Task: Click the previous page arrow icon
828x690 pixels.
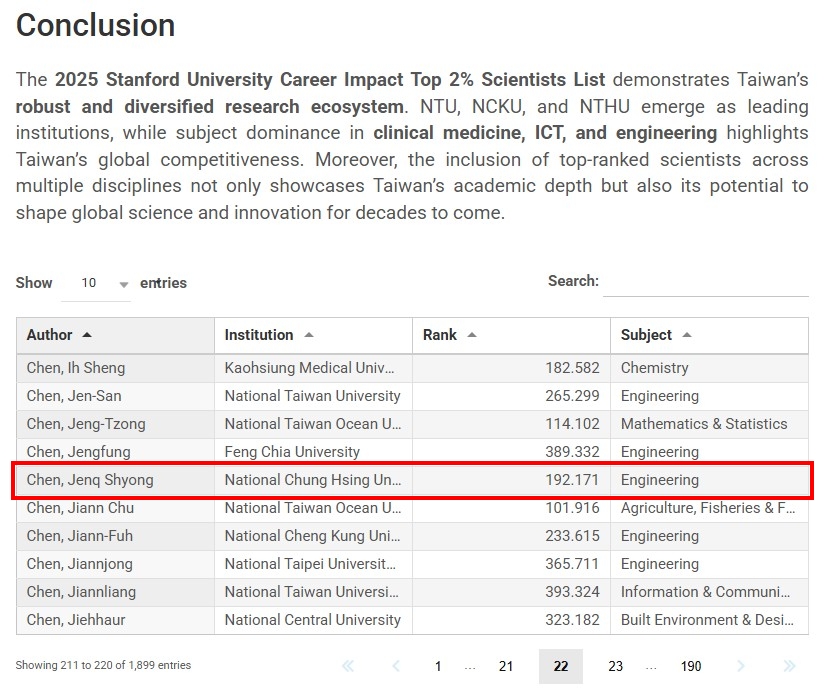Action: pos(396,666)
